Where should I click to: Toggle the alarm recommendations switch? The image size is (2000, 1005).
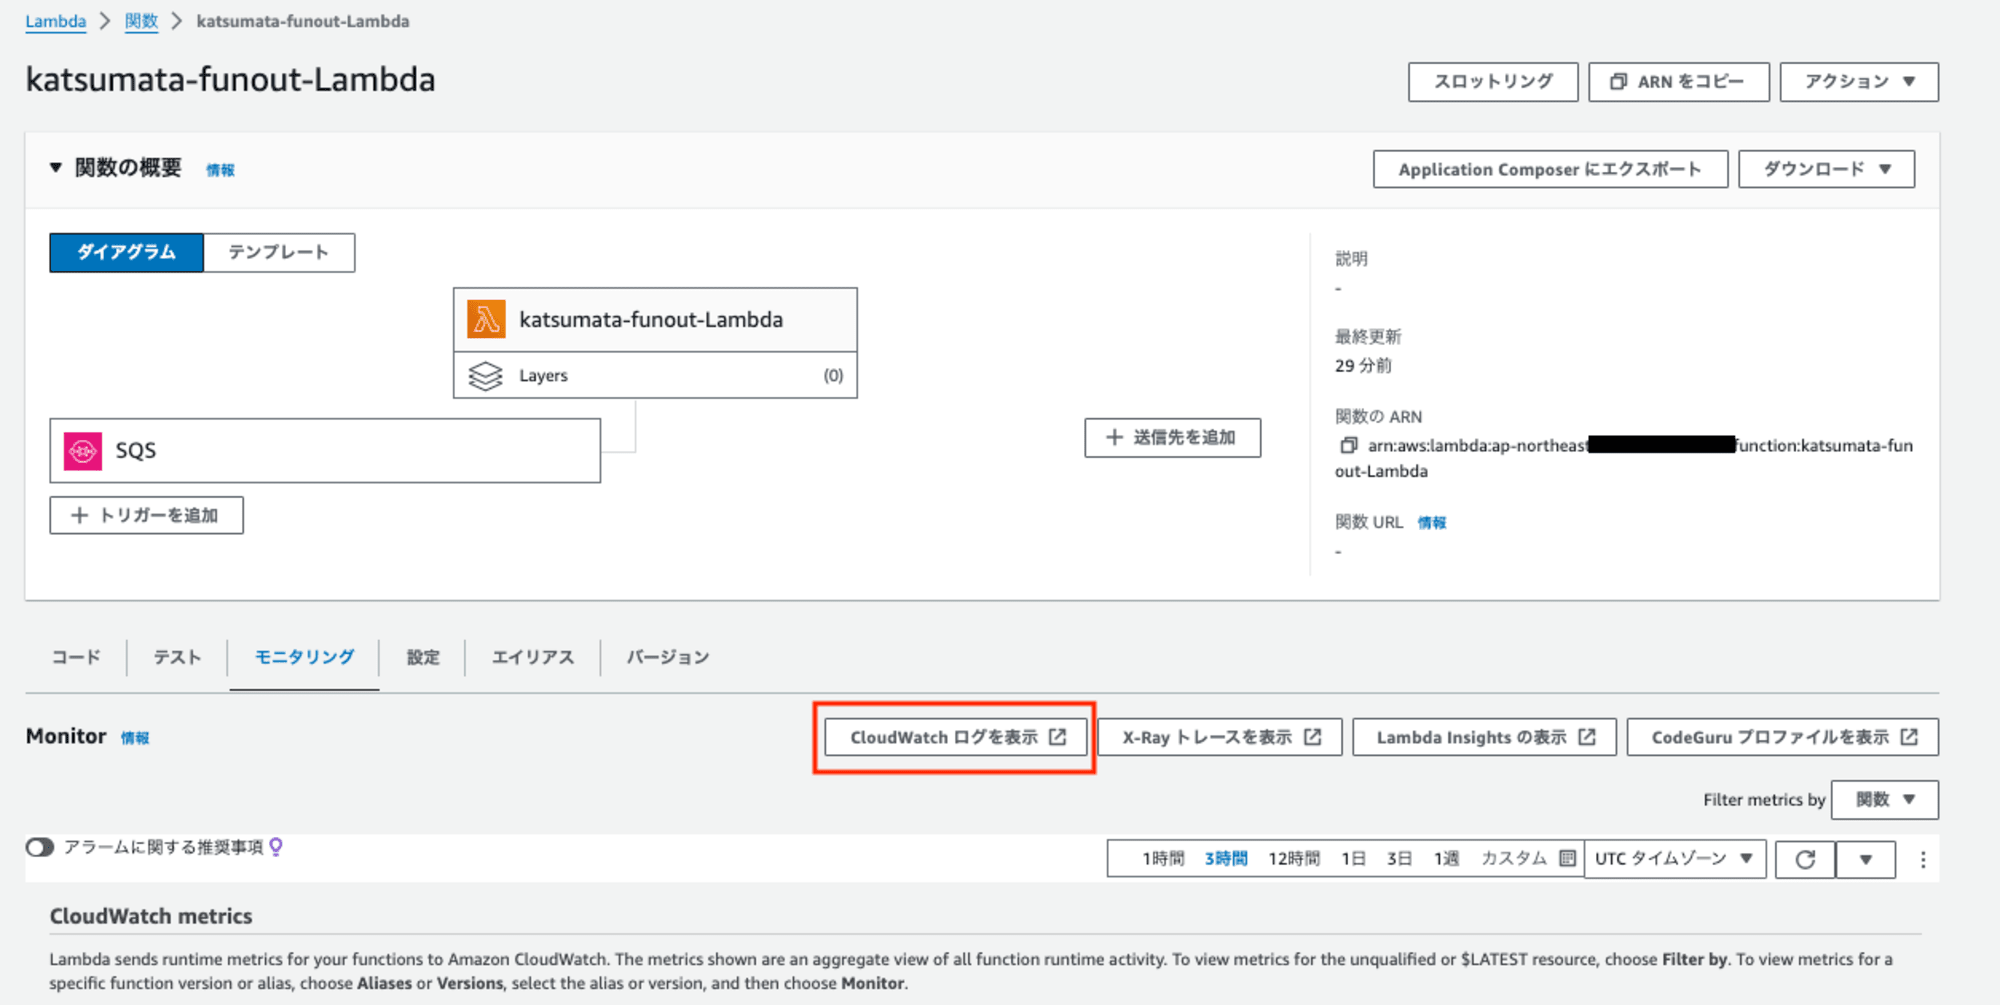tap(40, 847)
